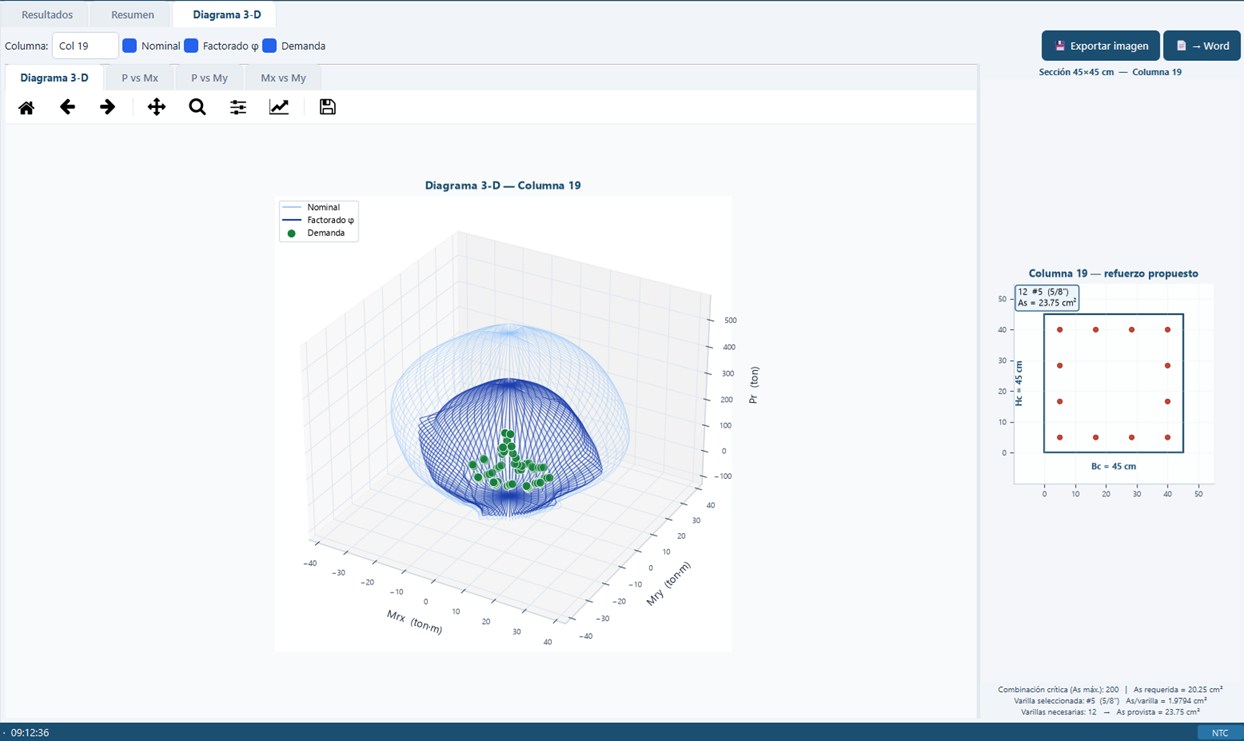Toggle the Nominal checkbox
The width and height of the screenshot is (1244, 741).
[129, 46]
